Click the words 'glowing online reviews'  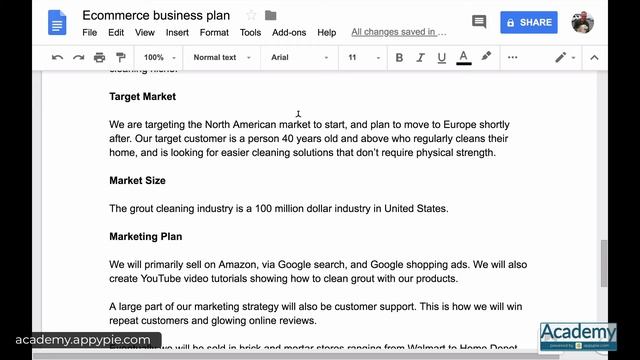(263, 321)
